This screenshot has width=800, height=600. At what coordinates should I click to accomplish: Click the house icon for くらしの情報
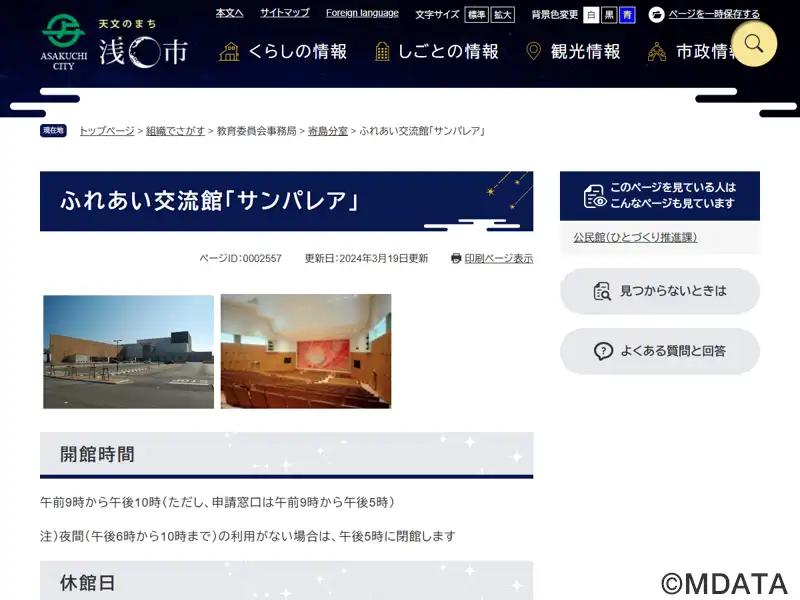[230, 52]
